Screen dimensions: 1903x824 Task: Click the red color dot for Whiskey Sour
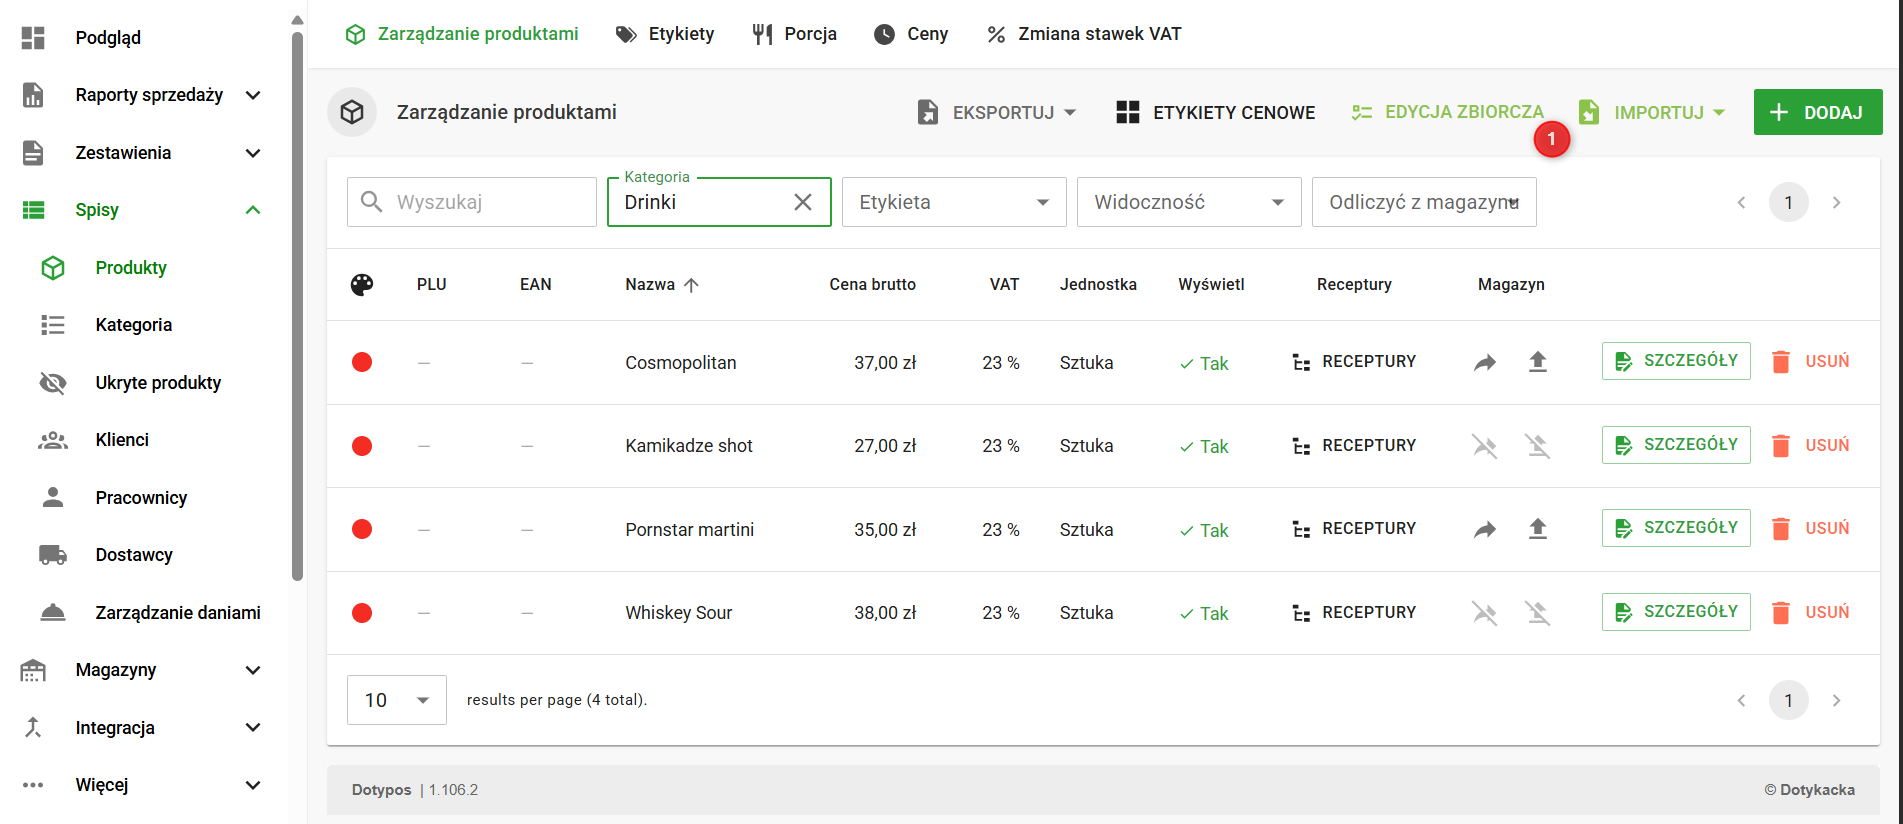[x=362, y=613]
